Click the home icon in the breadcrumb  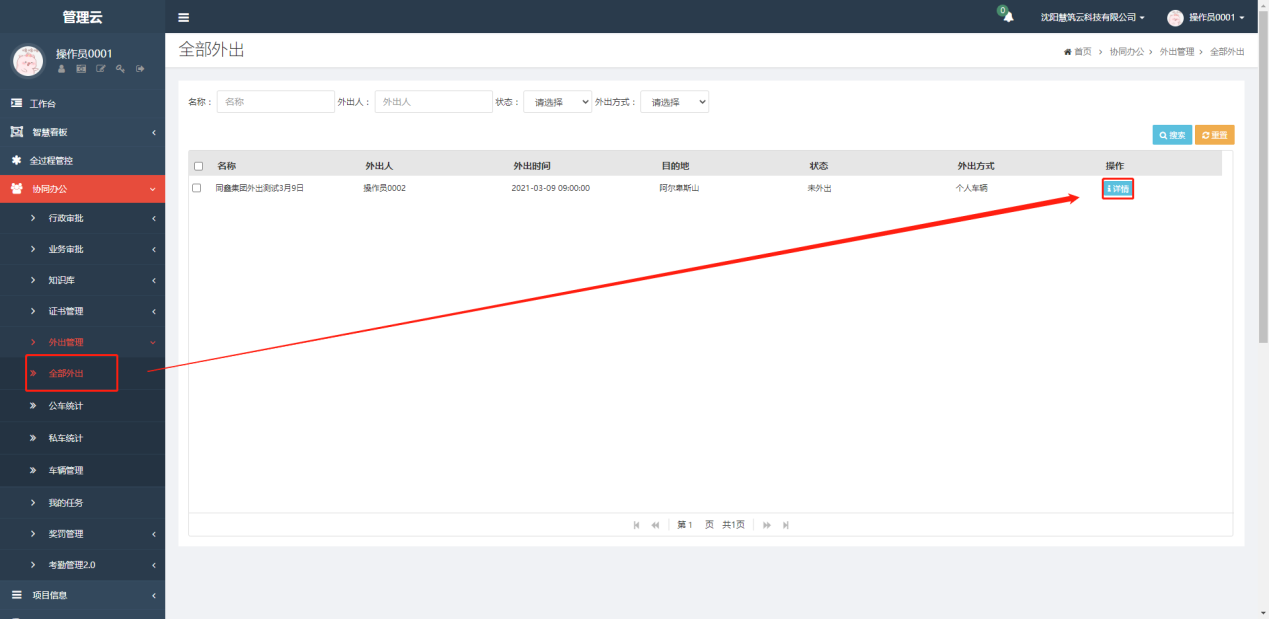[1068, 52]
